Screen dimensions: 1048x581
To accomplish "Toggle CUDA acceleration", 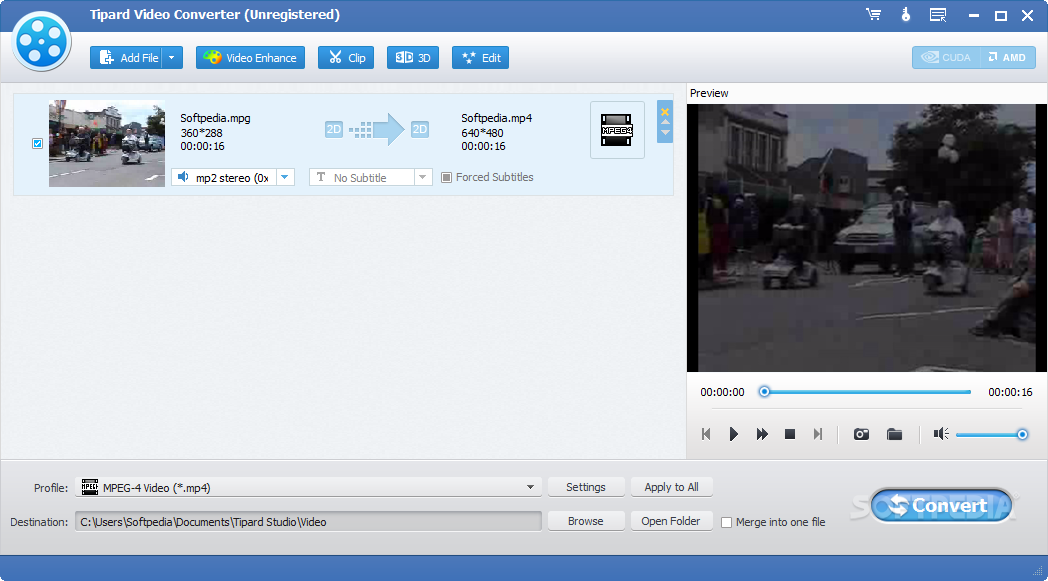I will 946,57.
